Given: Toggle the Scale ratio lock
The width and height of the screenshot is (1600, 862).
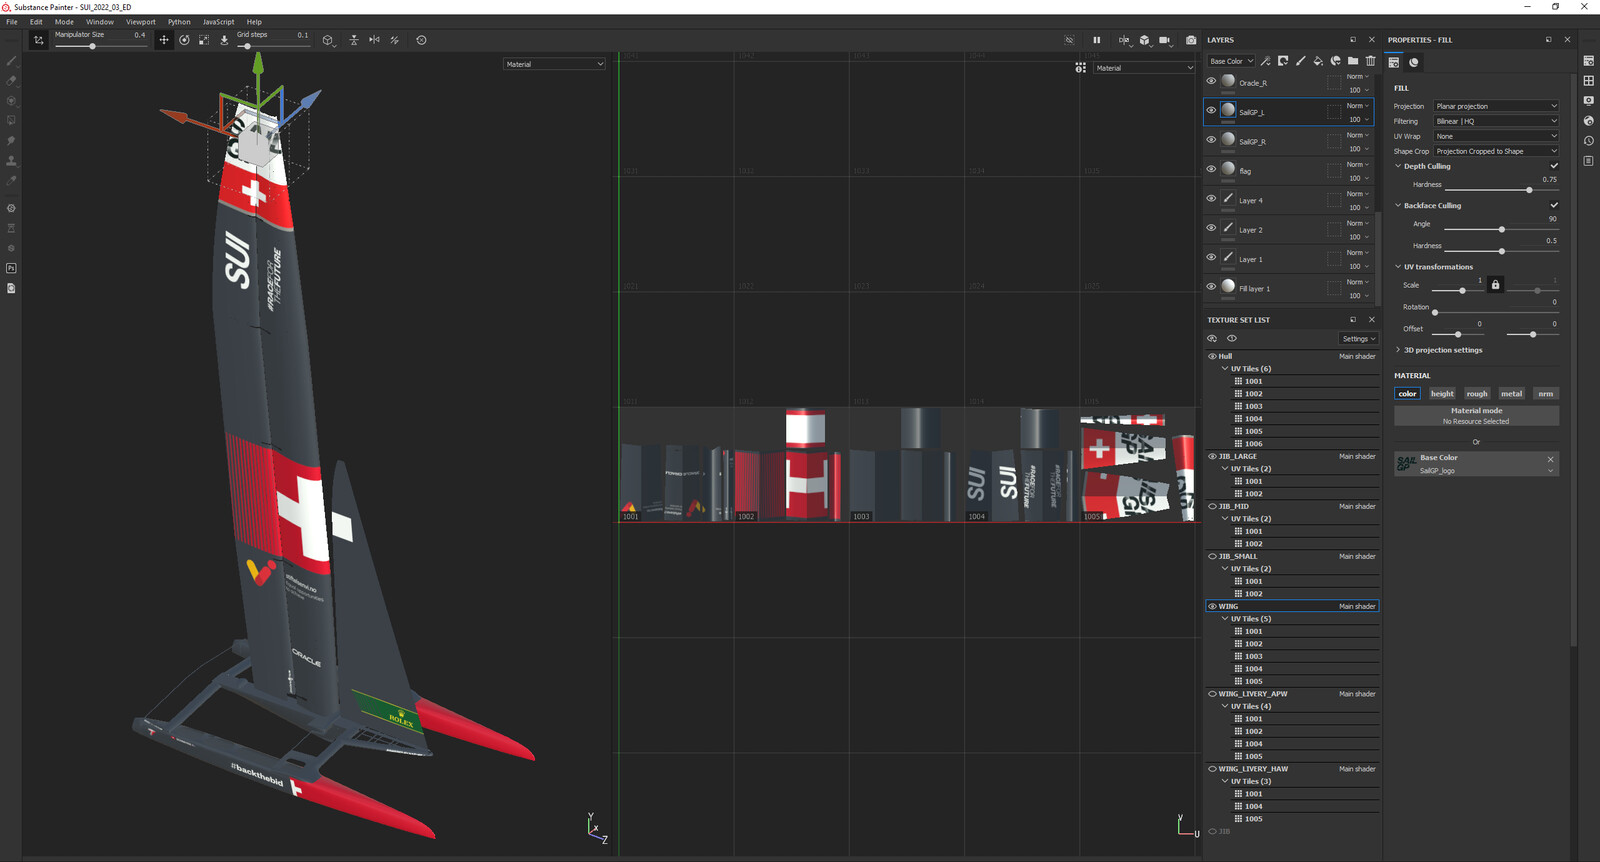Looking at the screenshot, I should click(1495, 285).
